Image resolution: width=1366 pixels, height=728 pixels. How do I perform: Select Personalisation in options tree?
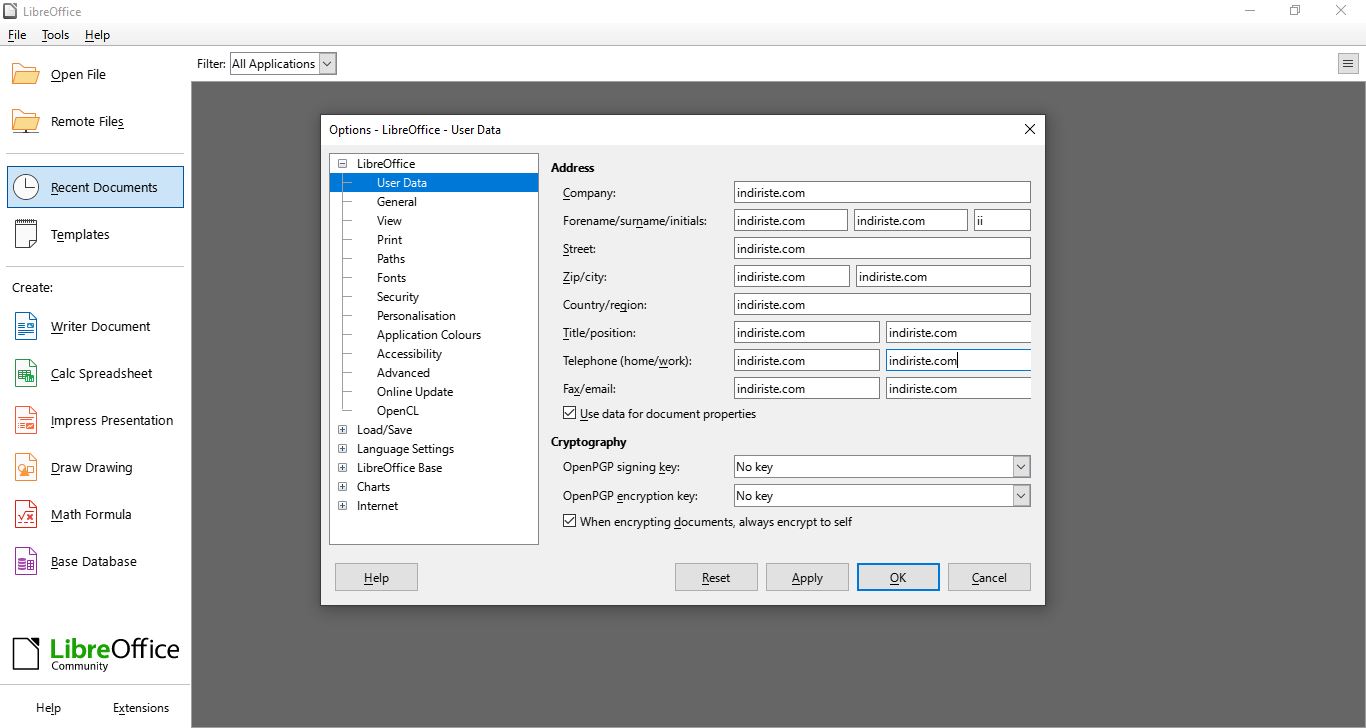416,315
